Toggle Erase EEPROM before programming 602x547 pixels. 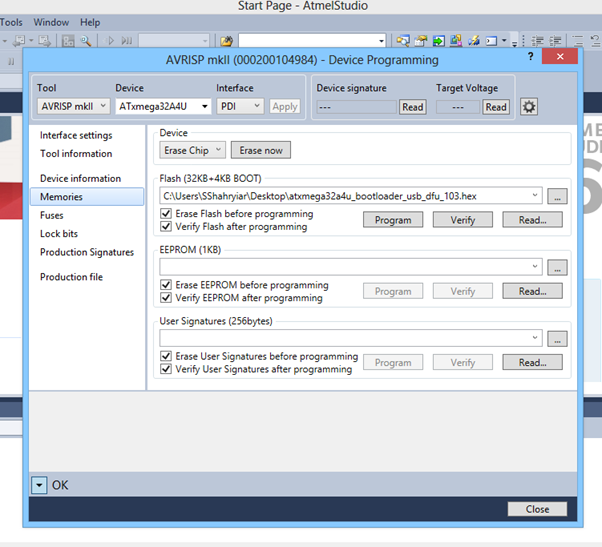point(166,285)
